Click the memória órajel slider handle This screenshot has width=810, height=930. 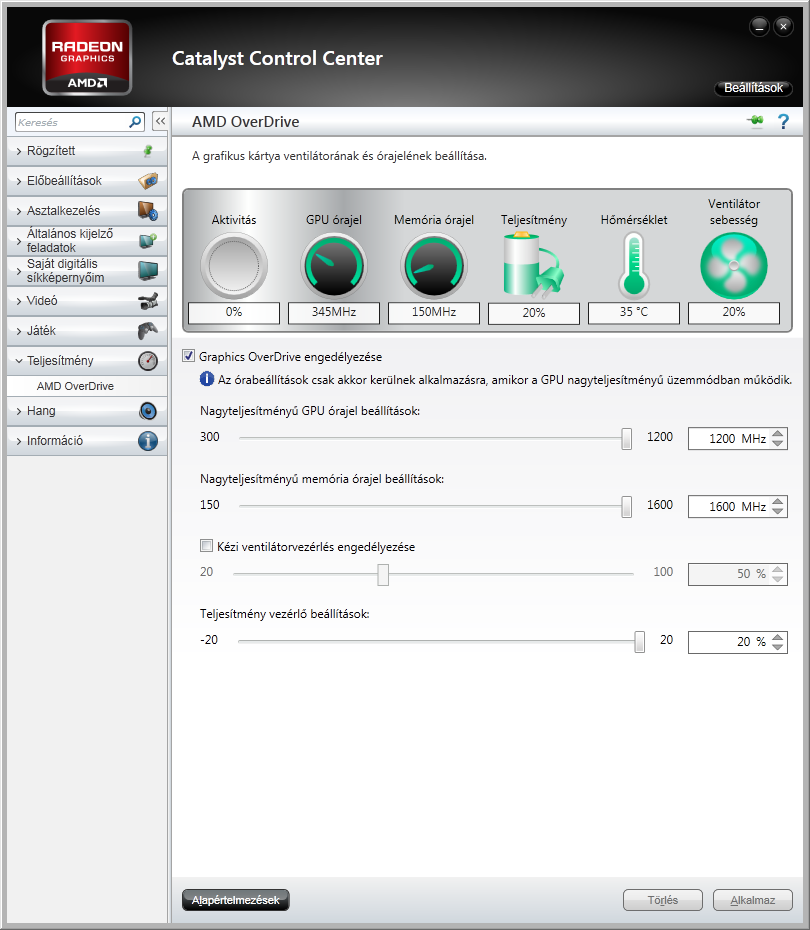click(626, 507)
